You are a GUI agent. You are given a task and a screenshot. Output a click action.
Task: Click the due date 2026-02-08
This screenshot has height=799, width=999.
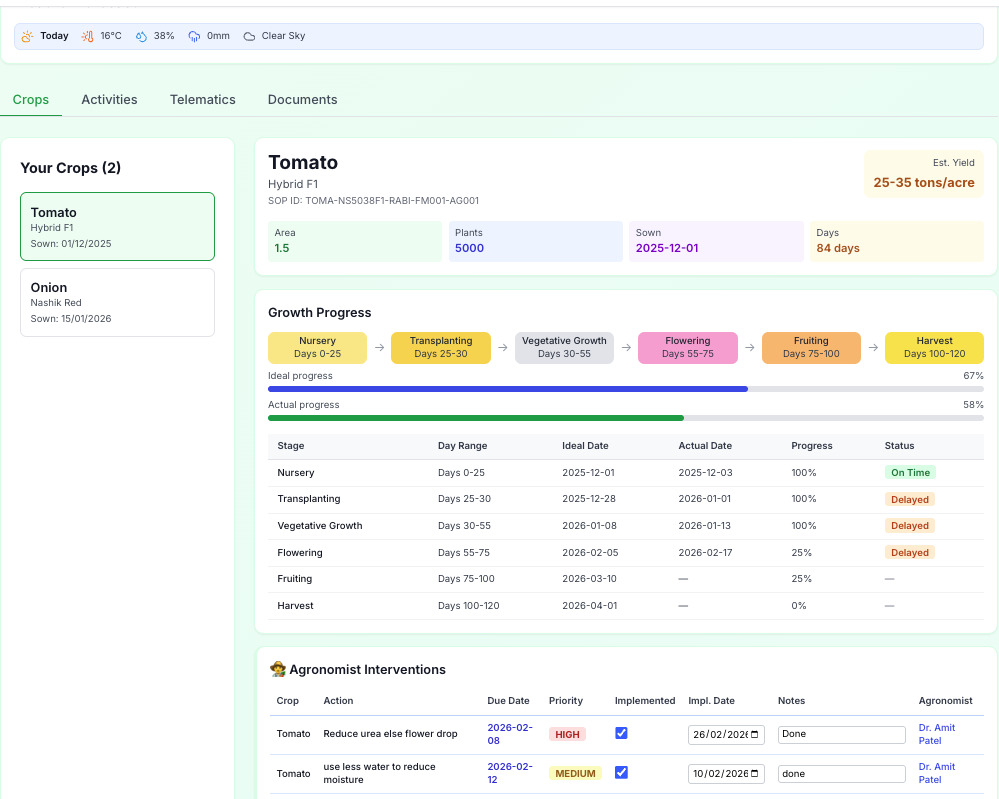(x=510, y=734)
